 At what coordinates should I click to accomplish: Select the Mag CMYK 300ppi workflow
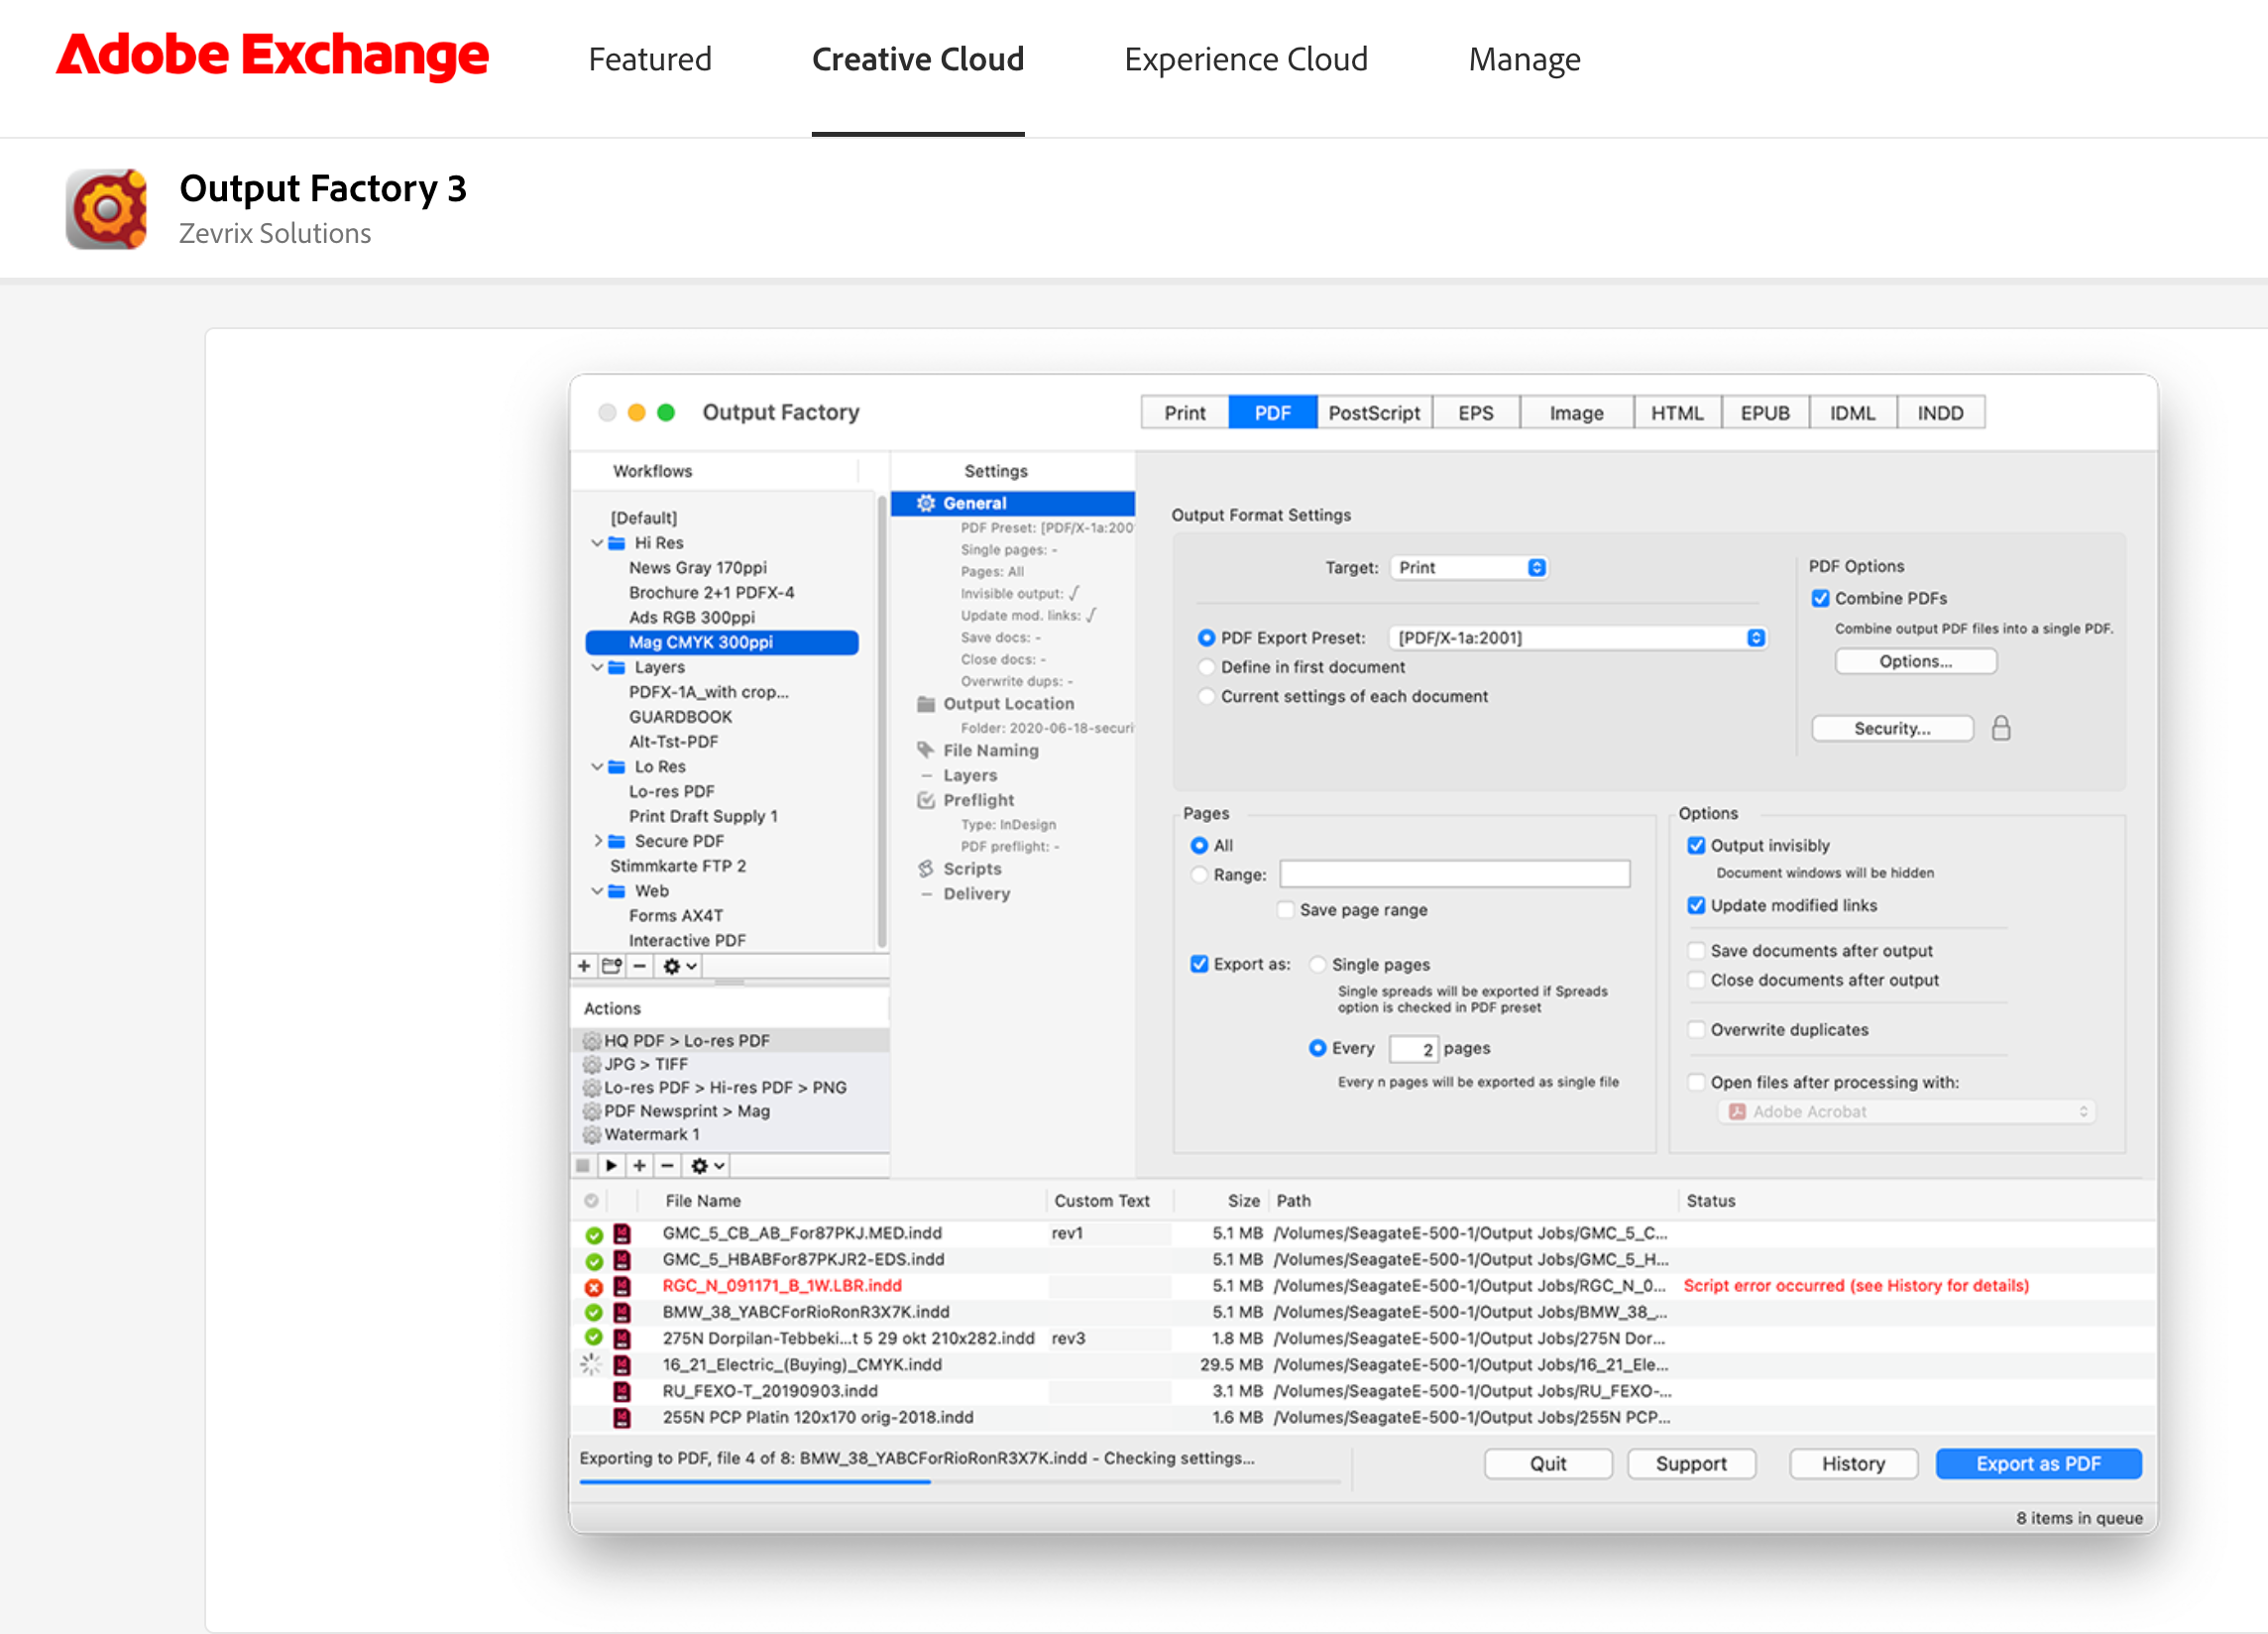point(721,642)
